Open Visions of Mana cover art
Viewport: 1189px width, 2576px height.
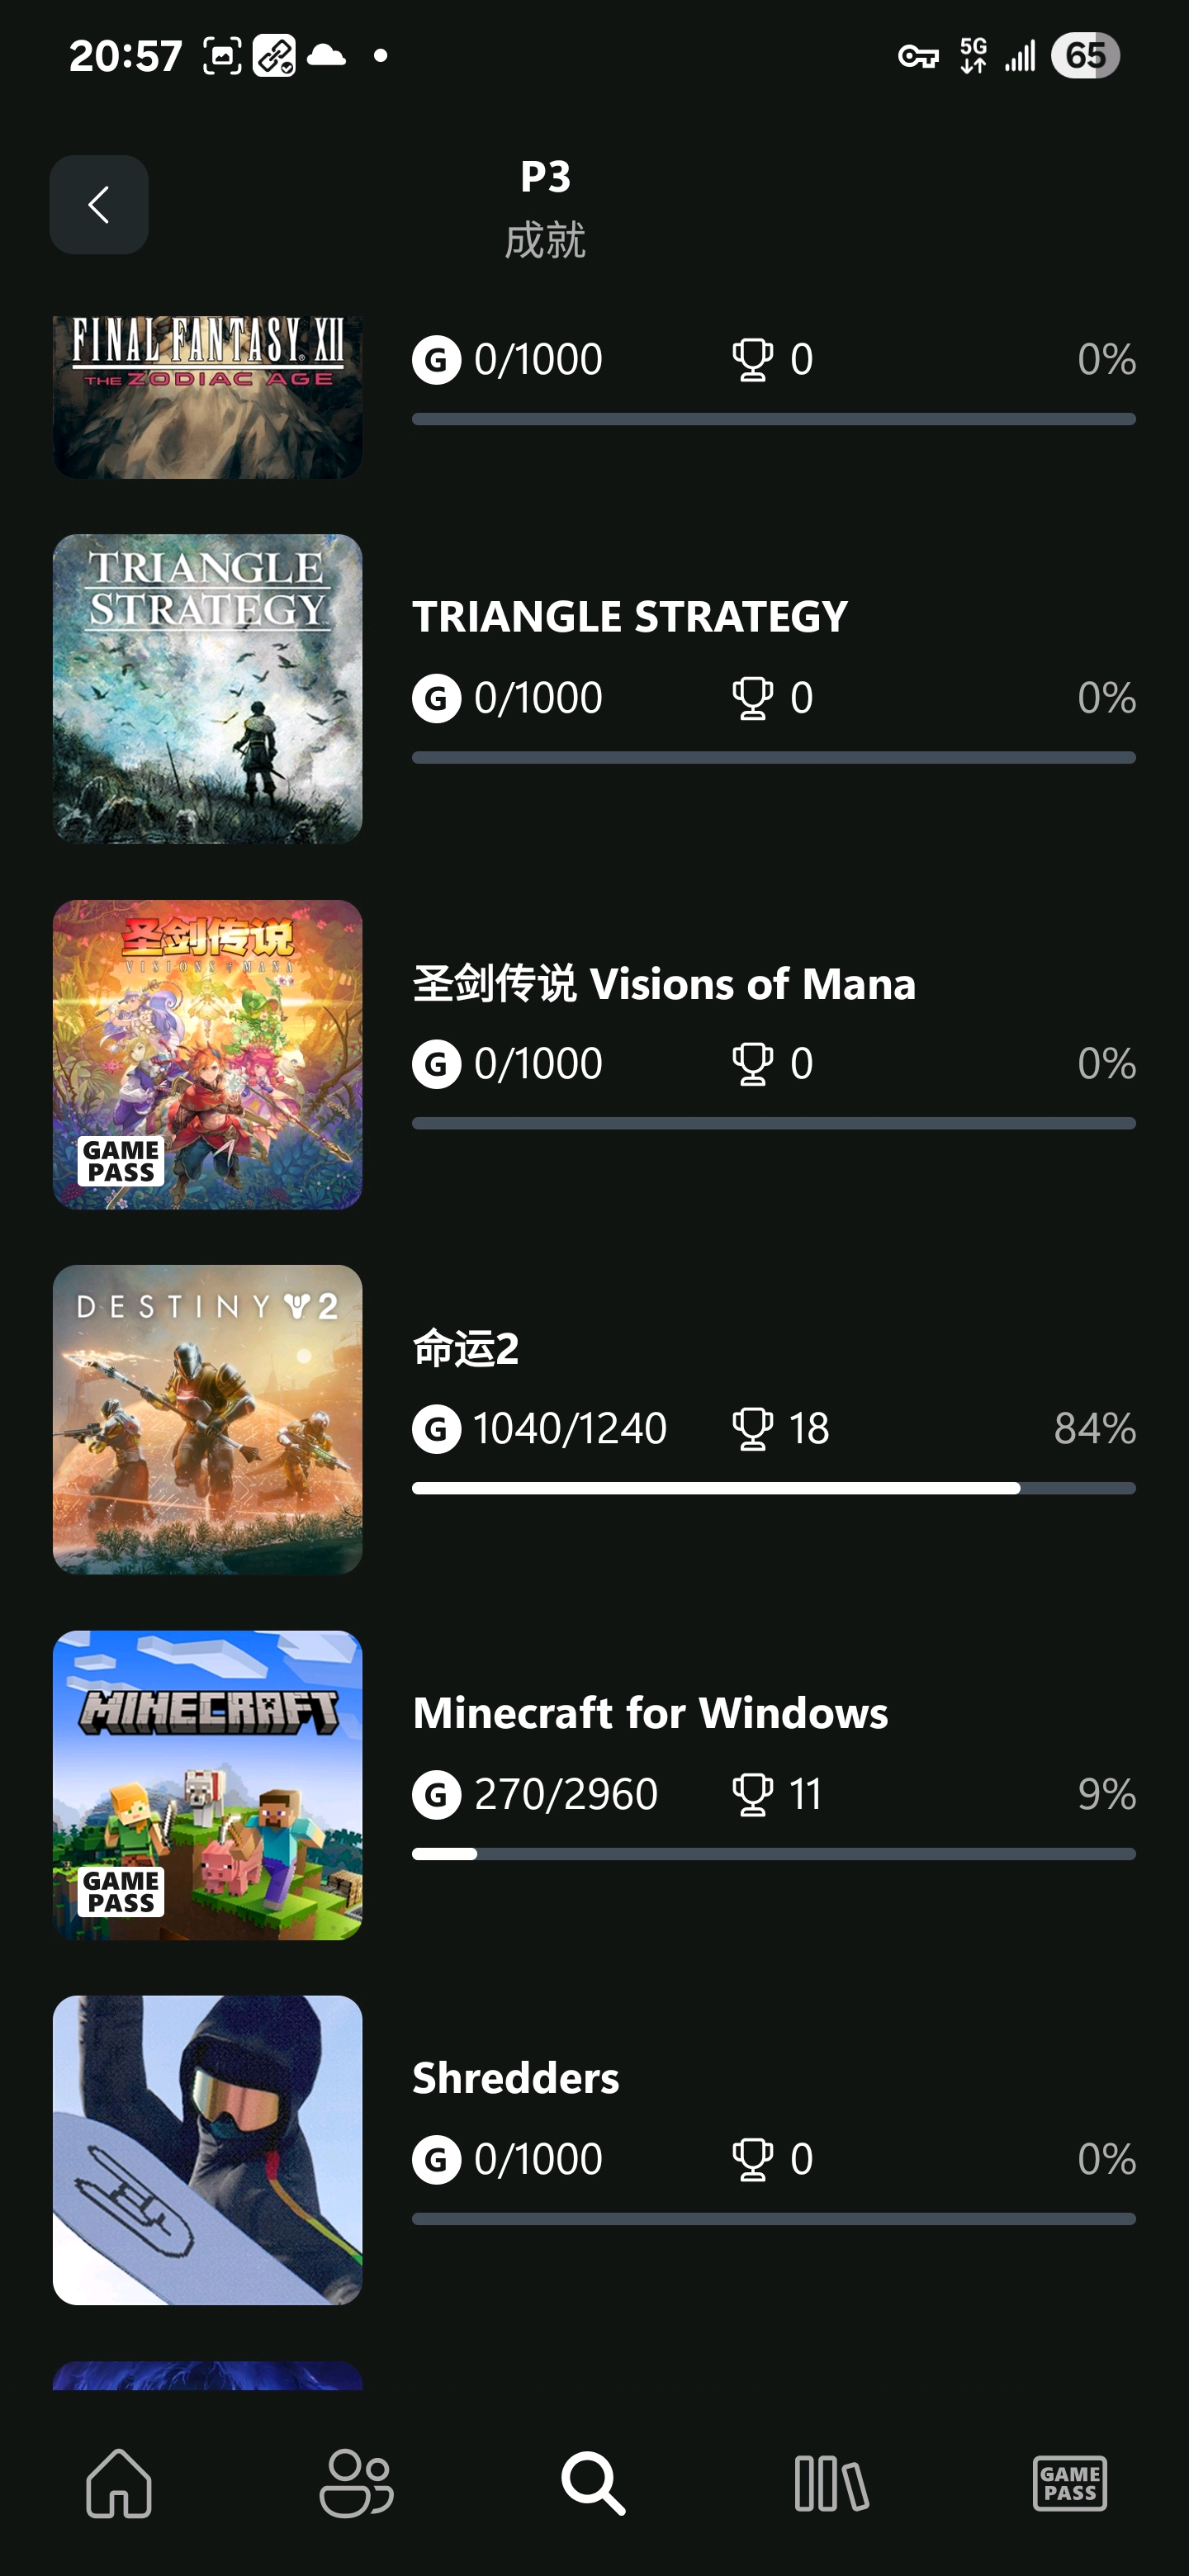pos(208,1054)
